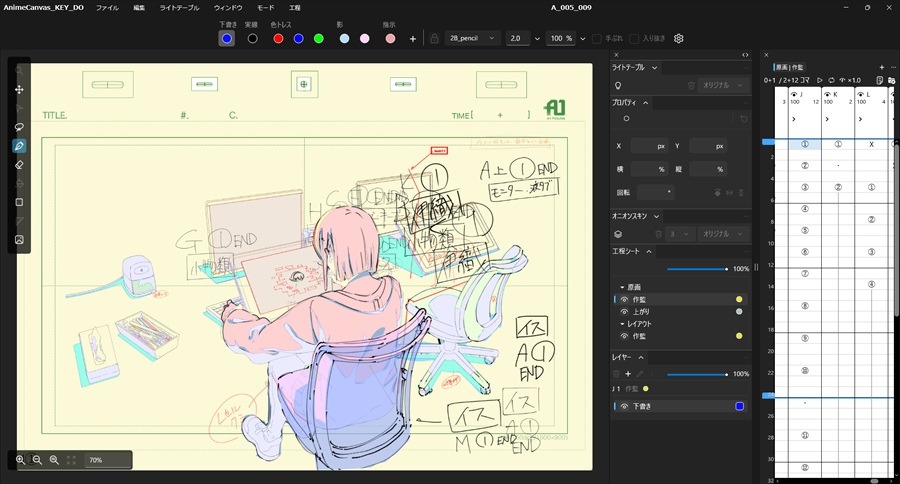The width and height of the screenshot is (900, 484).
Task: Open brush settings gear icon
Action: [x=678, y=38]
